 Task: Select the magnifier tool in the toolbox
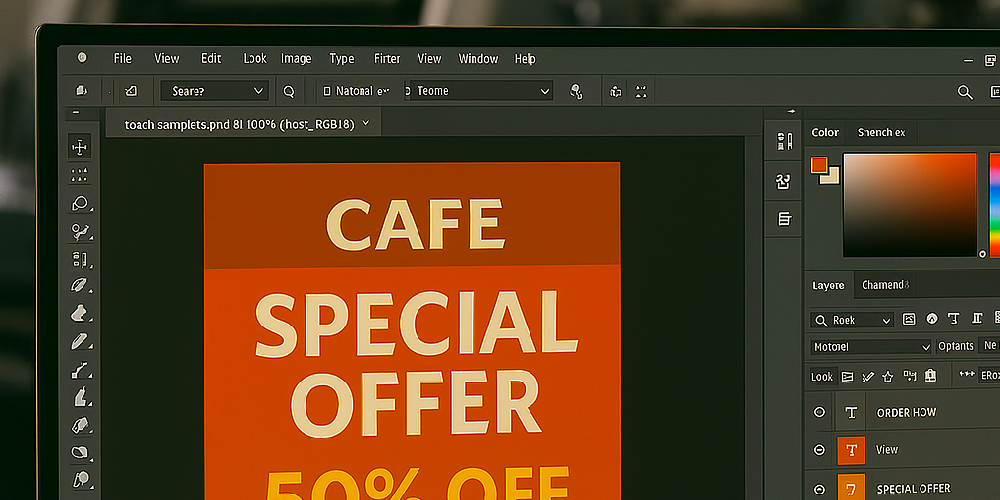point(80,478)
